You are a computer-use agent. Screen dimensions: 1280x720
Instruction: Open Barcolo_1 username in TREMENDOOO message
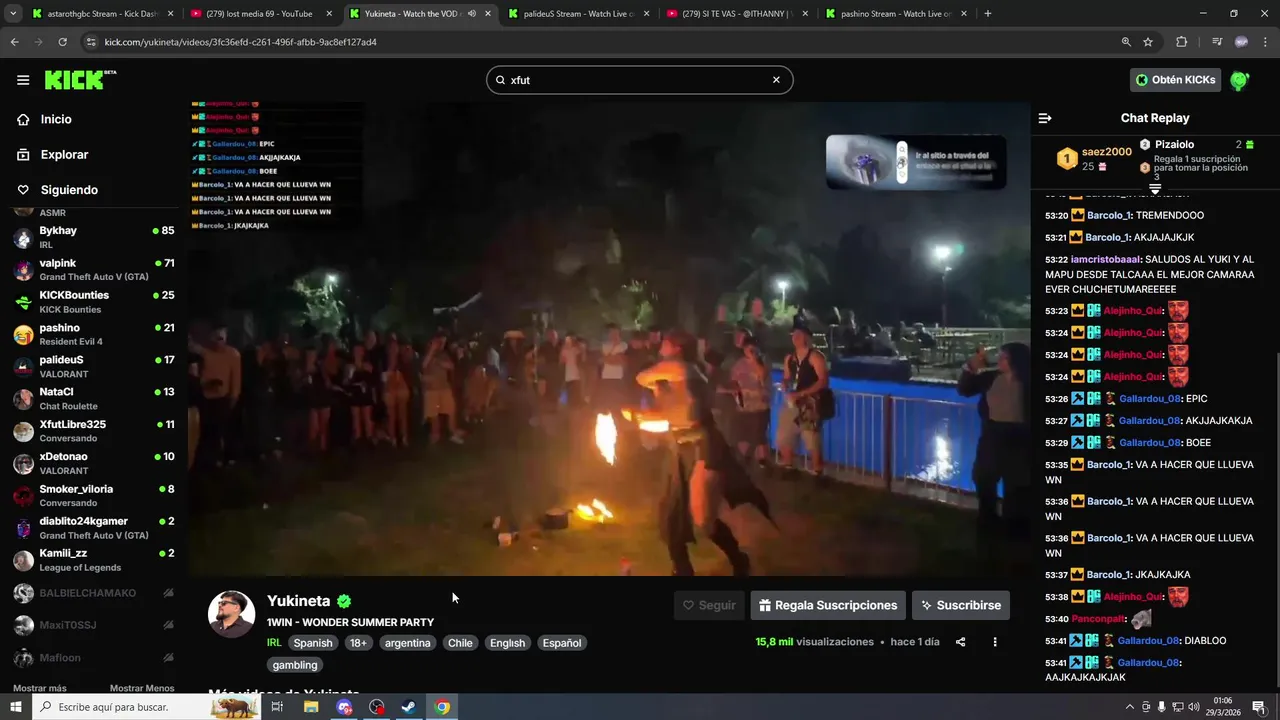pos(1108,215)
